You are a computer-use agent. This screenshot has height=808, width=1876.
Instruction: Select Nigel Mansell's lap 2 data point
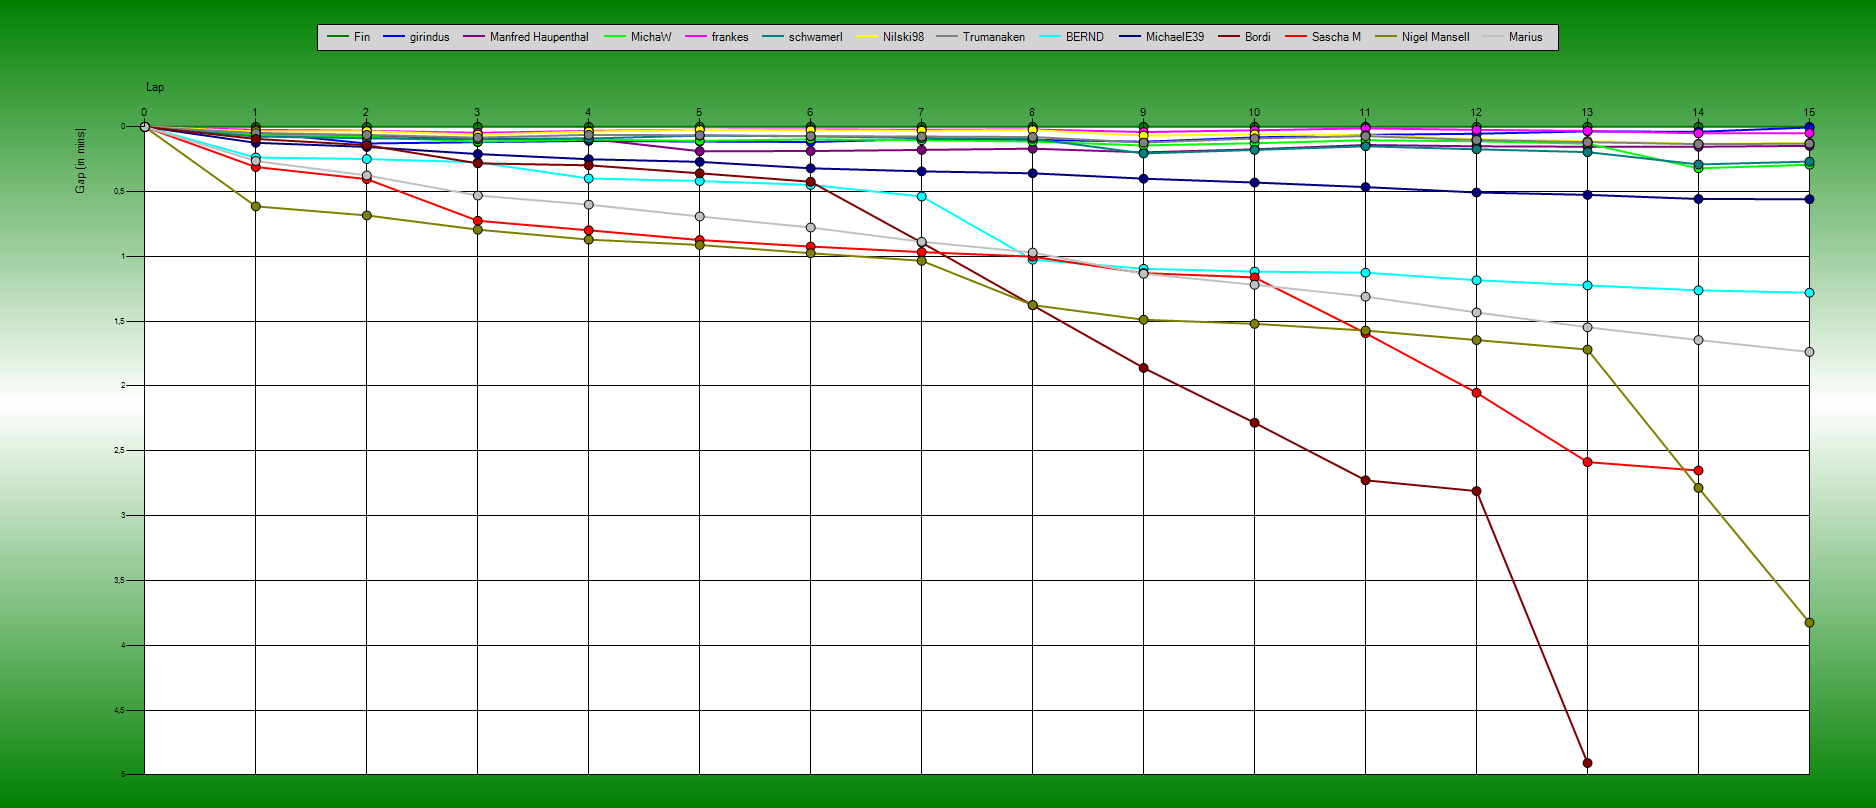click(366, 215)
